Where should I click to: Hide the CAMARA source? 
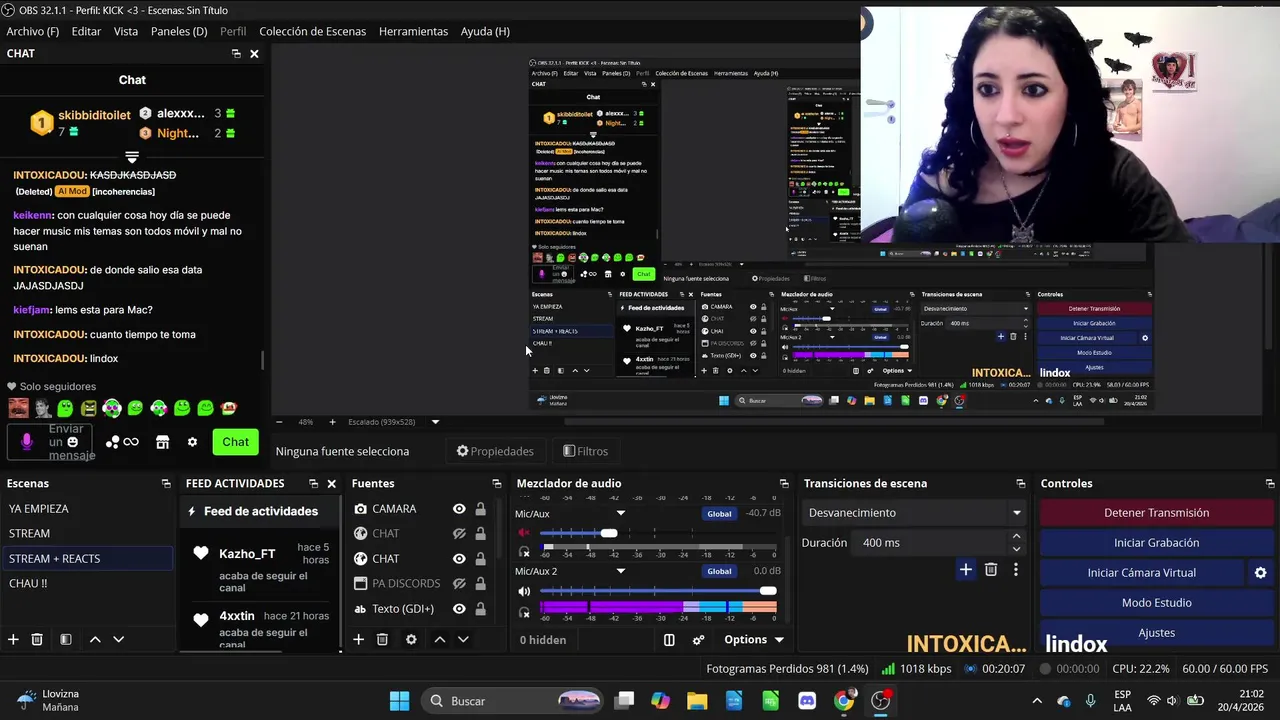coord(459,509)
